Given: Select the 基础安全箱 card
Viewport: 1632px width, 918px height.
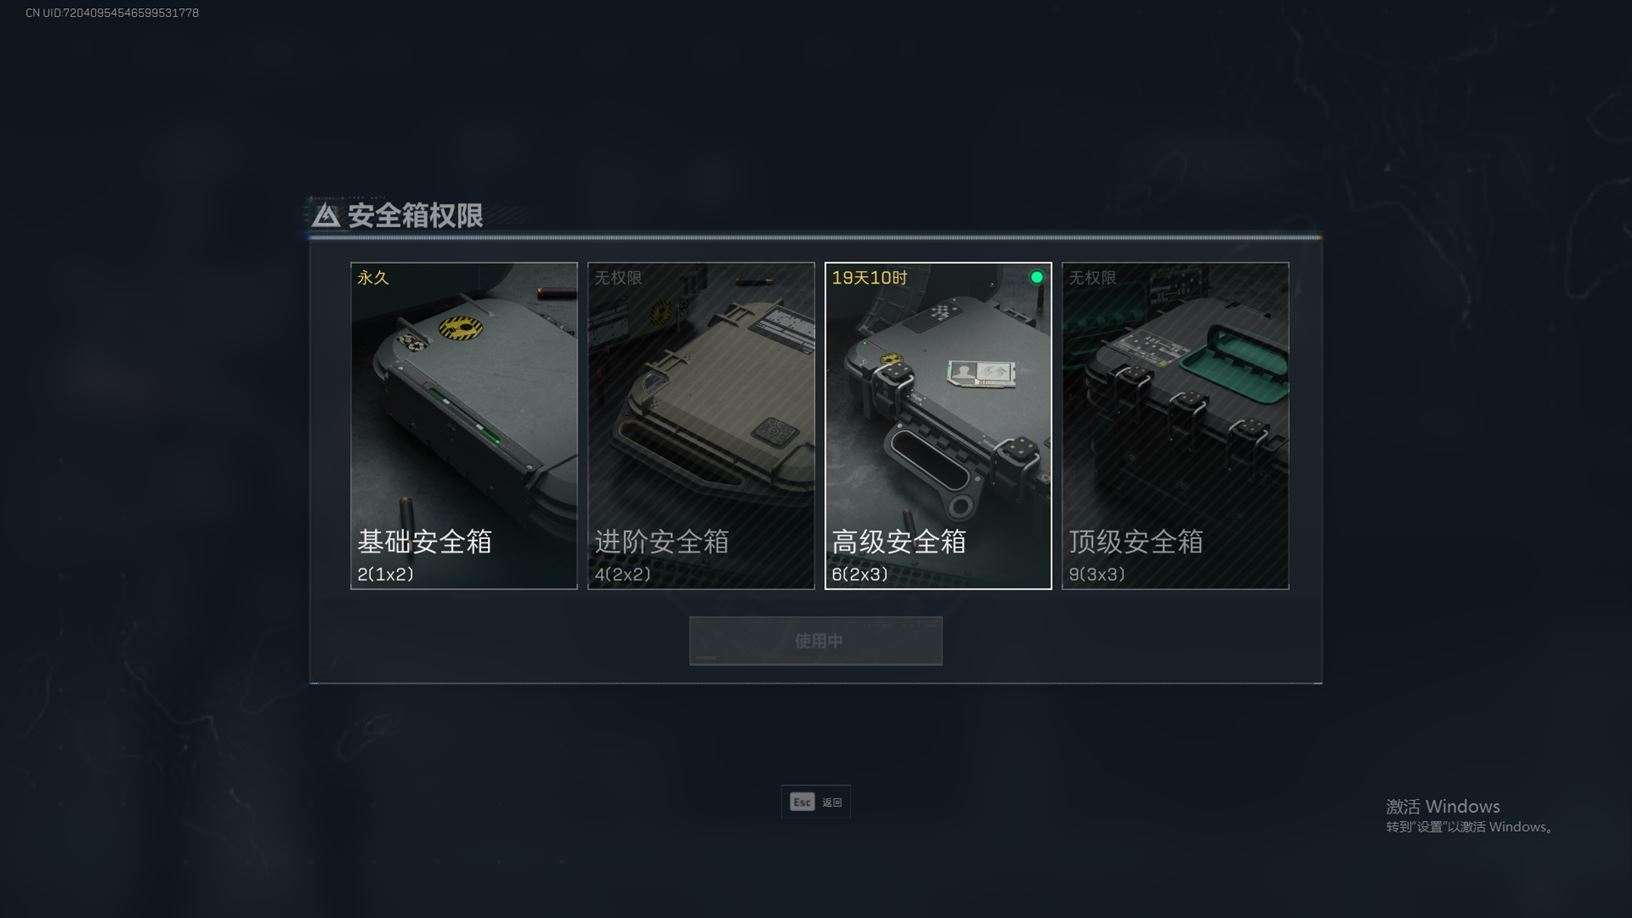Looking at the screenshot, I should 464,425.
